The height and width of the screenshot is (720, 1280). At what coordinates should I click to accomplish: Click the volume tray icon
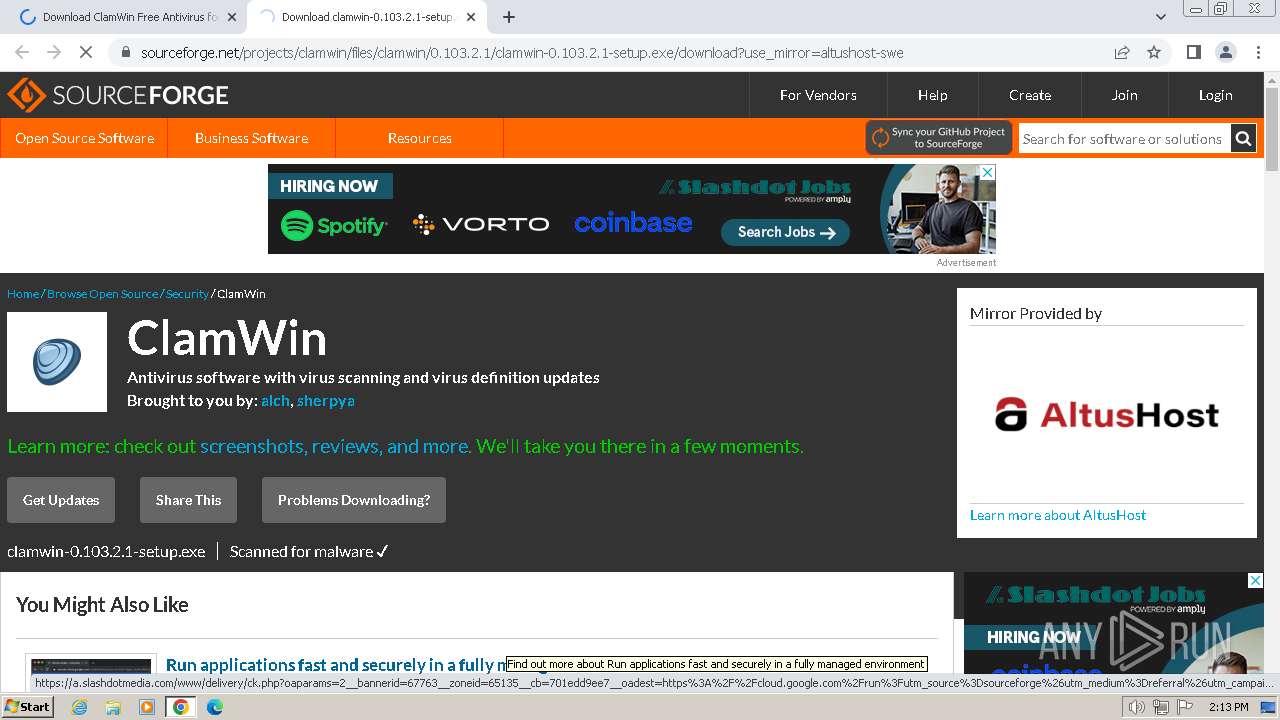pyautogui.click(x=1137, y=707)
